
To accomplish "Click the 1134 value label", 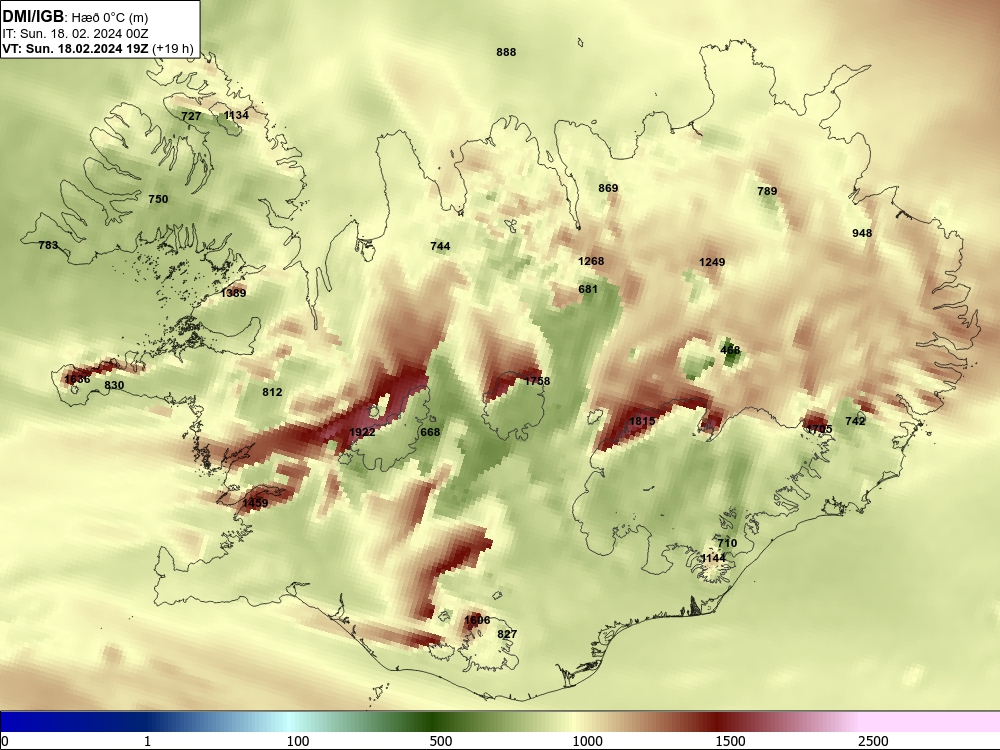I will pos(237,115).
